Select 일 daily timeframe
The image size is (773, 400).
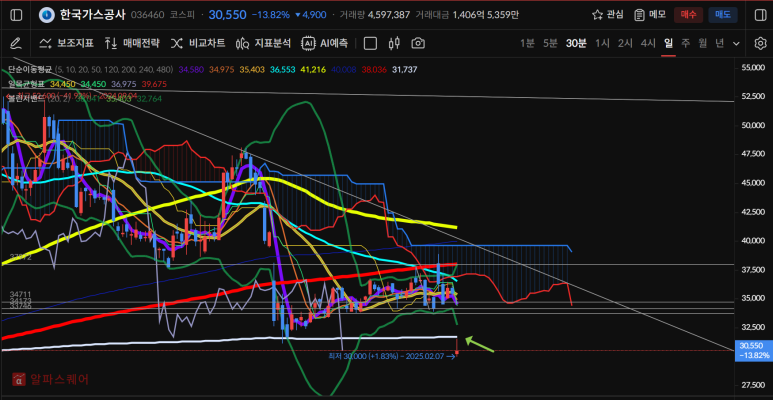click(x=668, y=43)
